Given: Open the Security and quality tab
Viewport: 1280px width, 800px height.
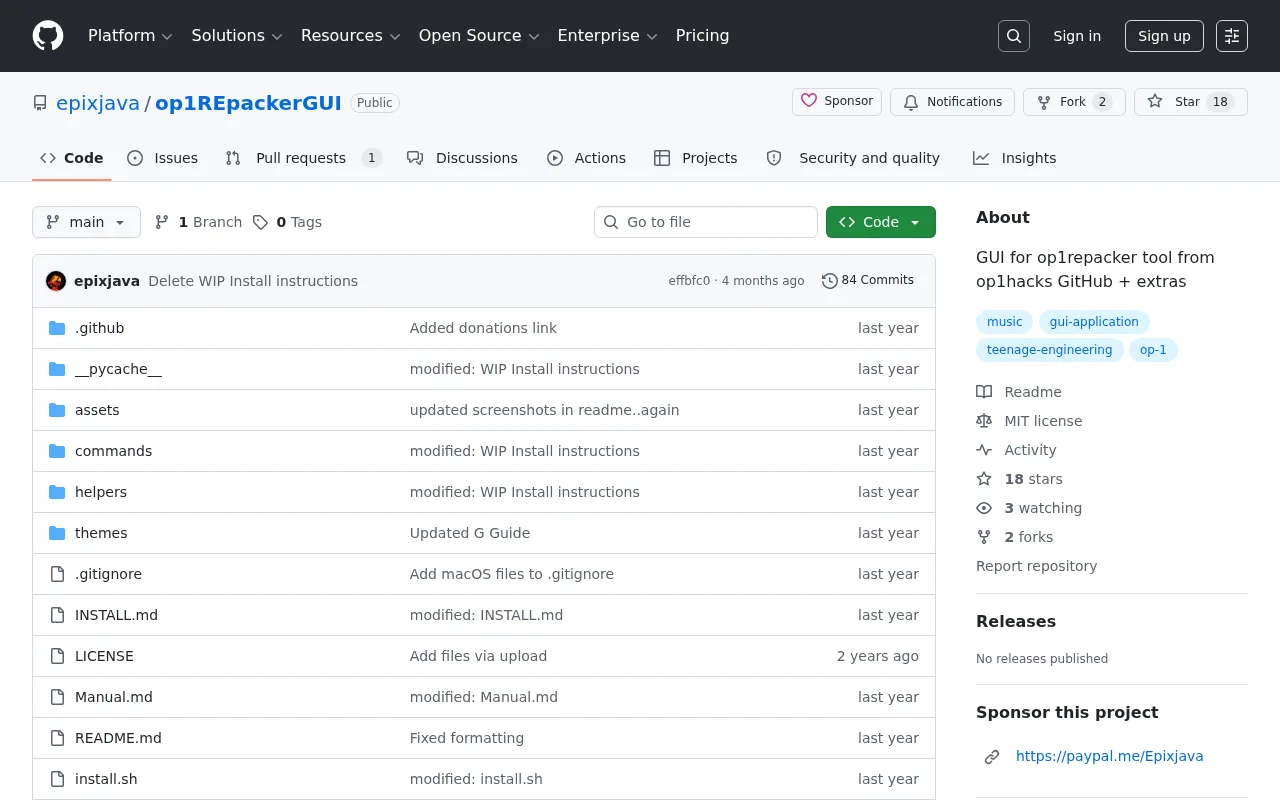Looking at the screenshot, I should coord(853,158).
